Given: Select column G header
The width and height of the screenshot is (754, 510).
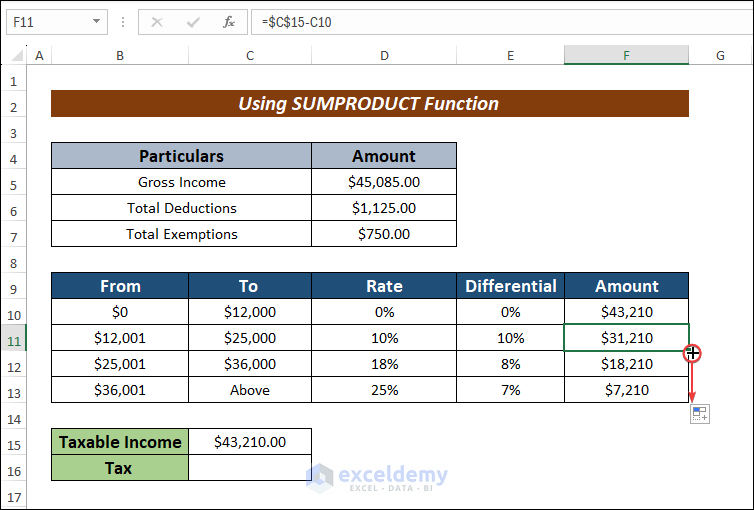Looking at the screenshot, I should pos(720,55).
